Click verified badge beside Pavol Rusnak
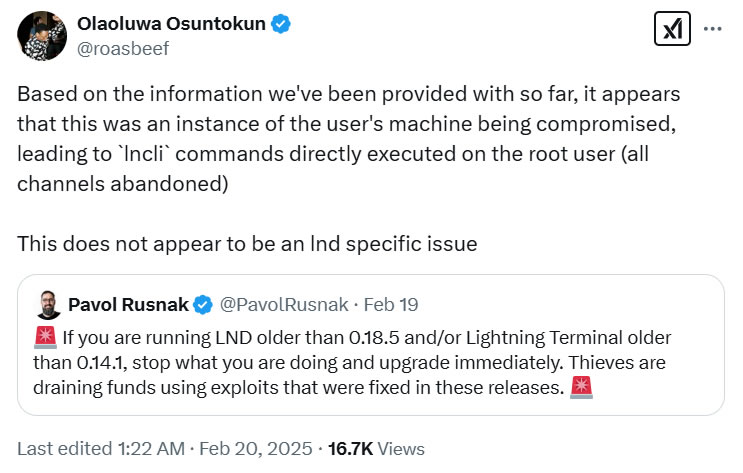This screenshot has width=743, height=473. coord(201,304)
